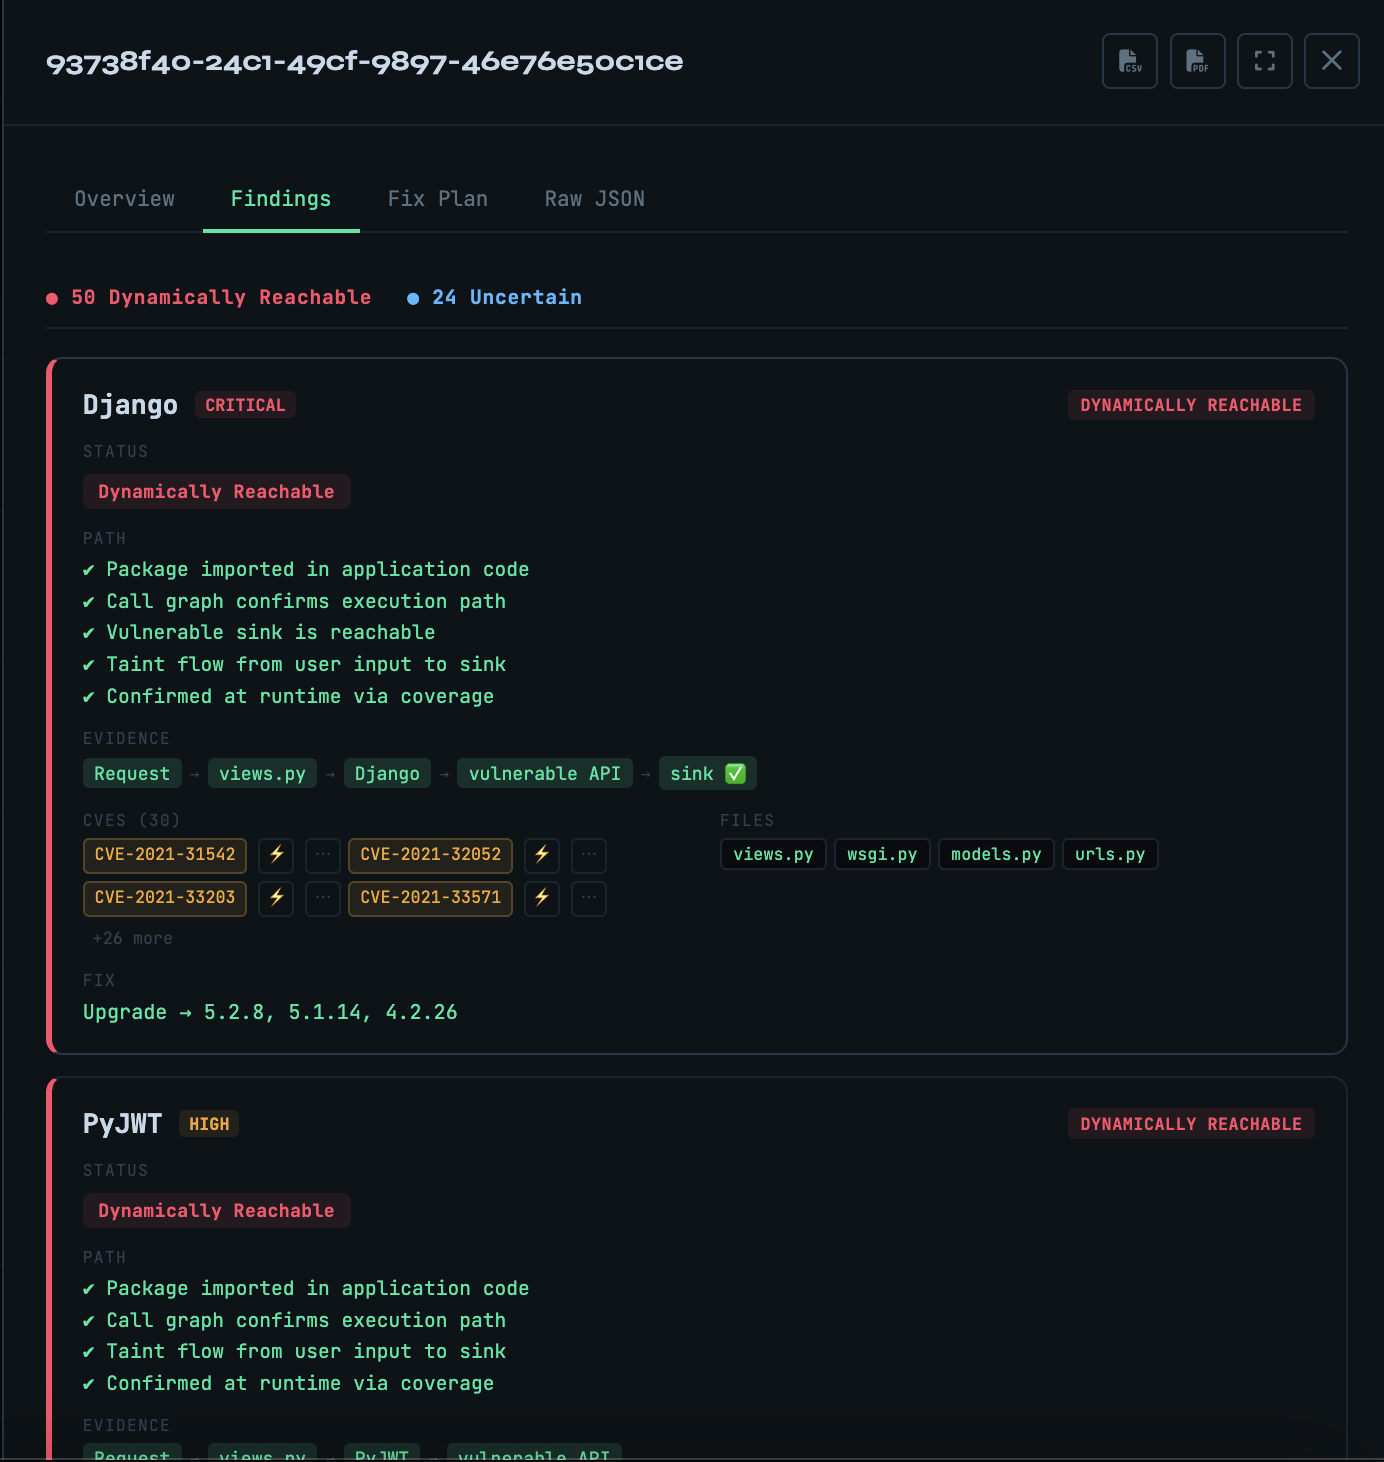Click Django's 'Call graph confirms execution path' line
1384x1462 pixels.
tap(294, 602)
